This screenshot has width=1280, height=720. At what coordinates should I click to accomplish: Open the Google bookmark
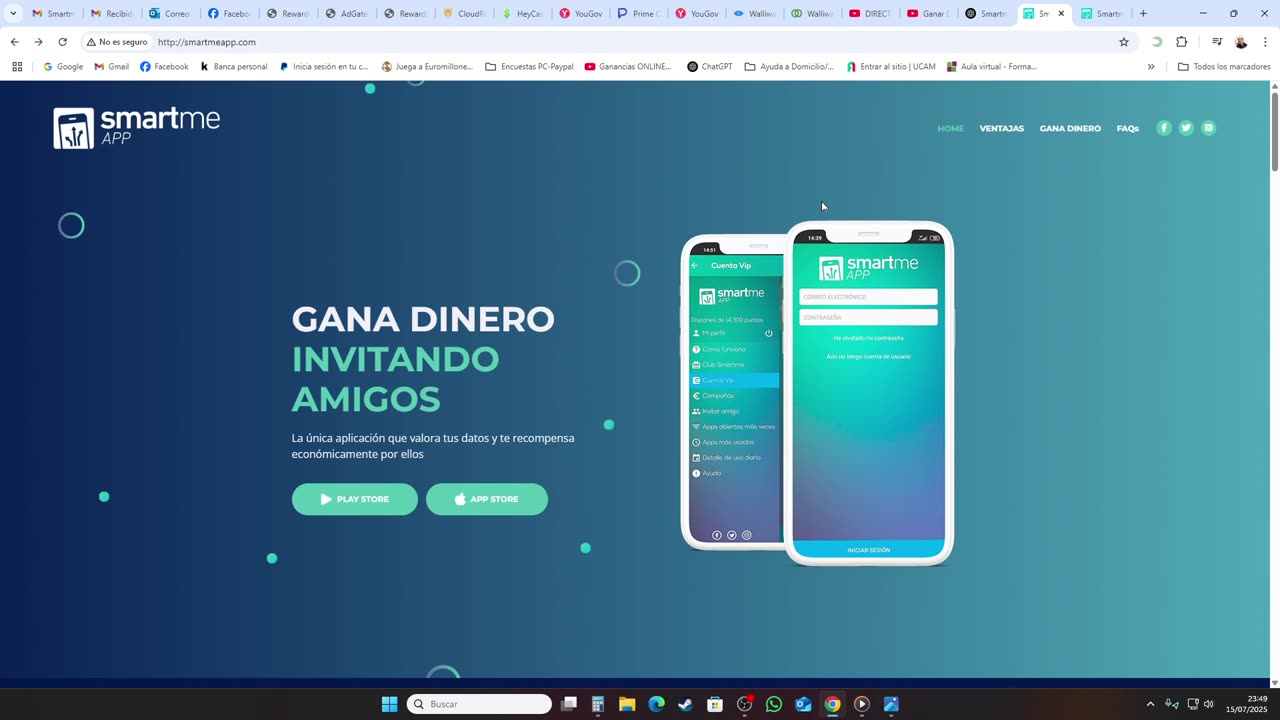coord(63,67)
